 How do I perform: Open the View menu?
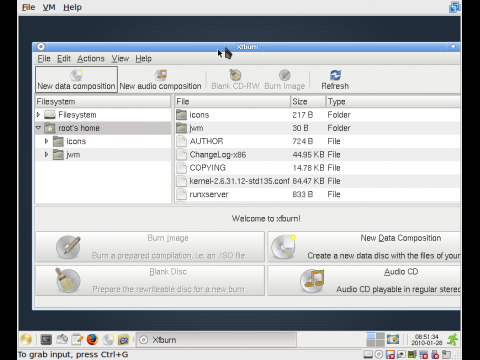[120, 59]
